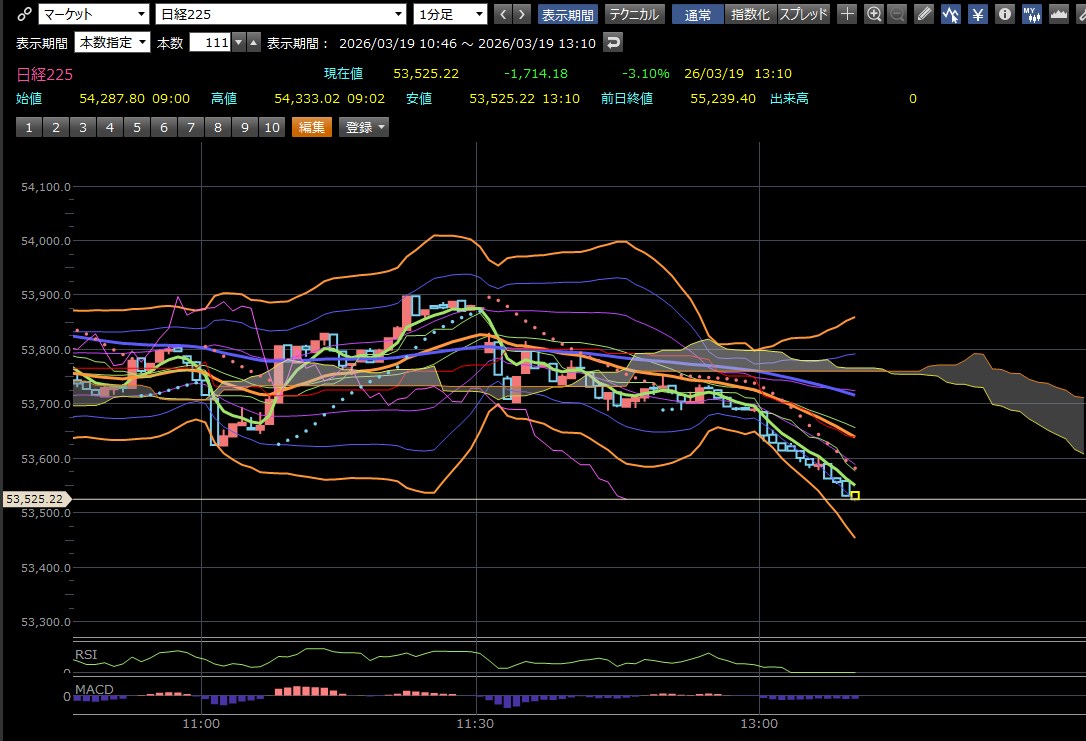Expand the 1分足 timeframe dropdown
Image resolution: width=1086 pixels, height=741 pixels.
(x=450, y=14)
